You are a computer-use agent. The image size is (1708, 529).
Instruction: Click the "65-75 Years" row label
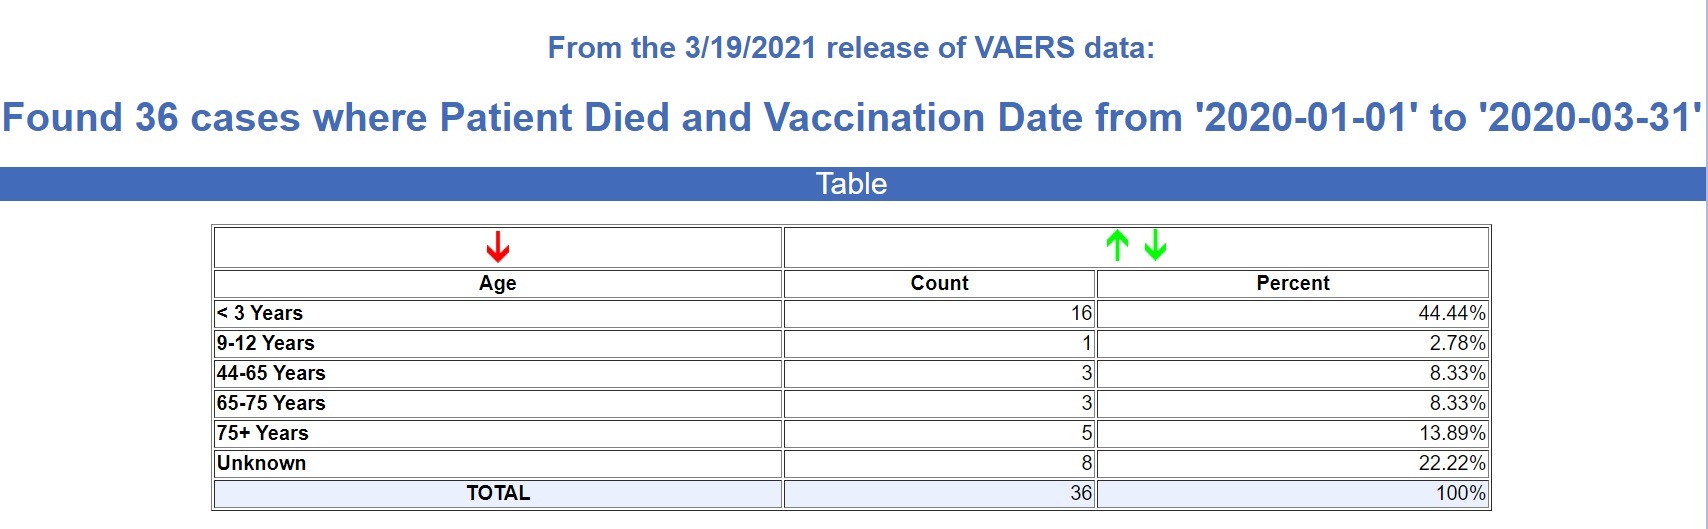[271, 403]
